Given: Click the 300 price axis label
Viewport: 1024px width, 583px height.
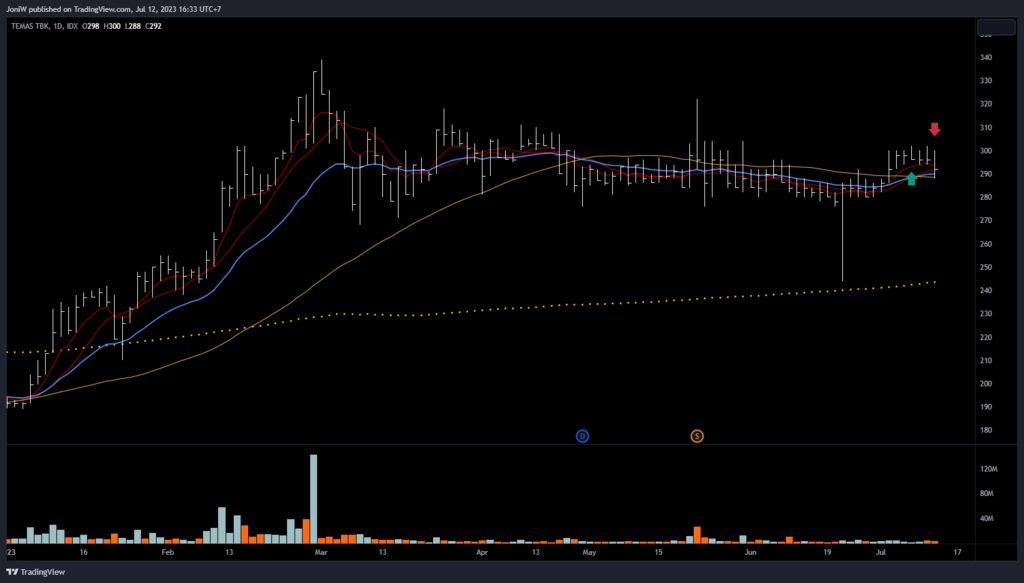Looking at the screenshot, I should pyautogui.click(x=986, y=151).
